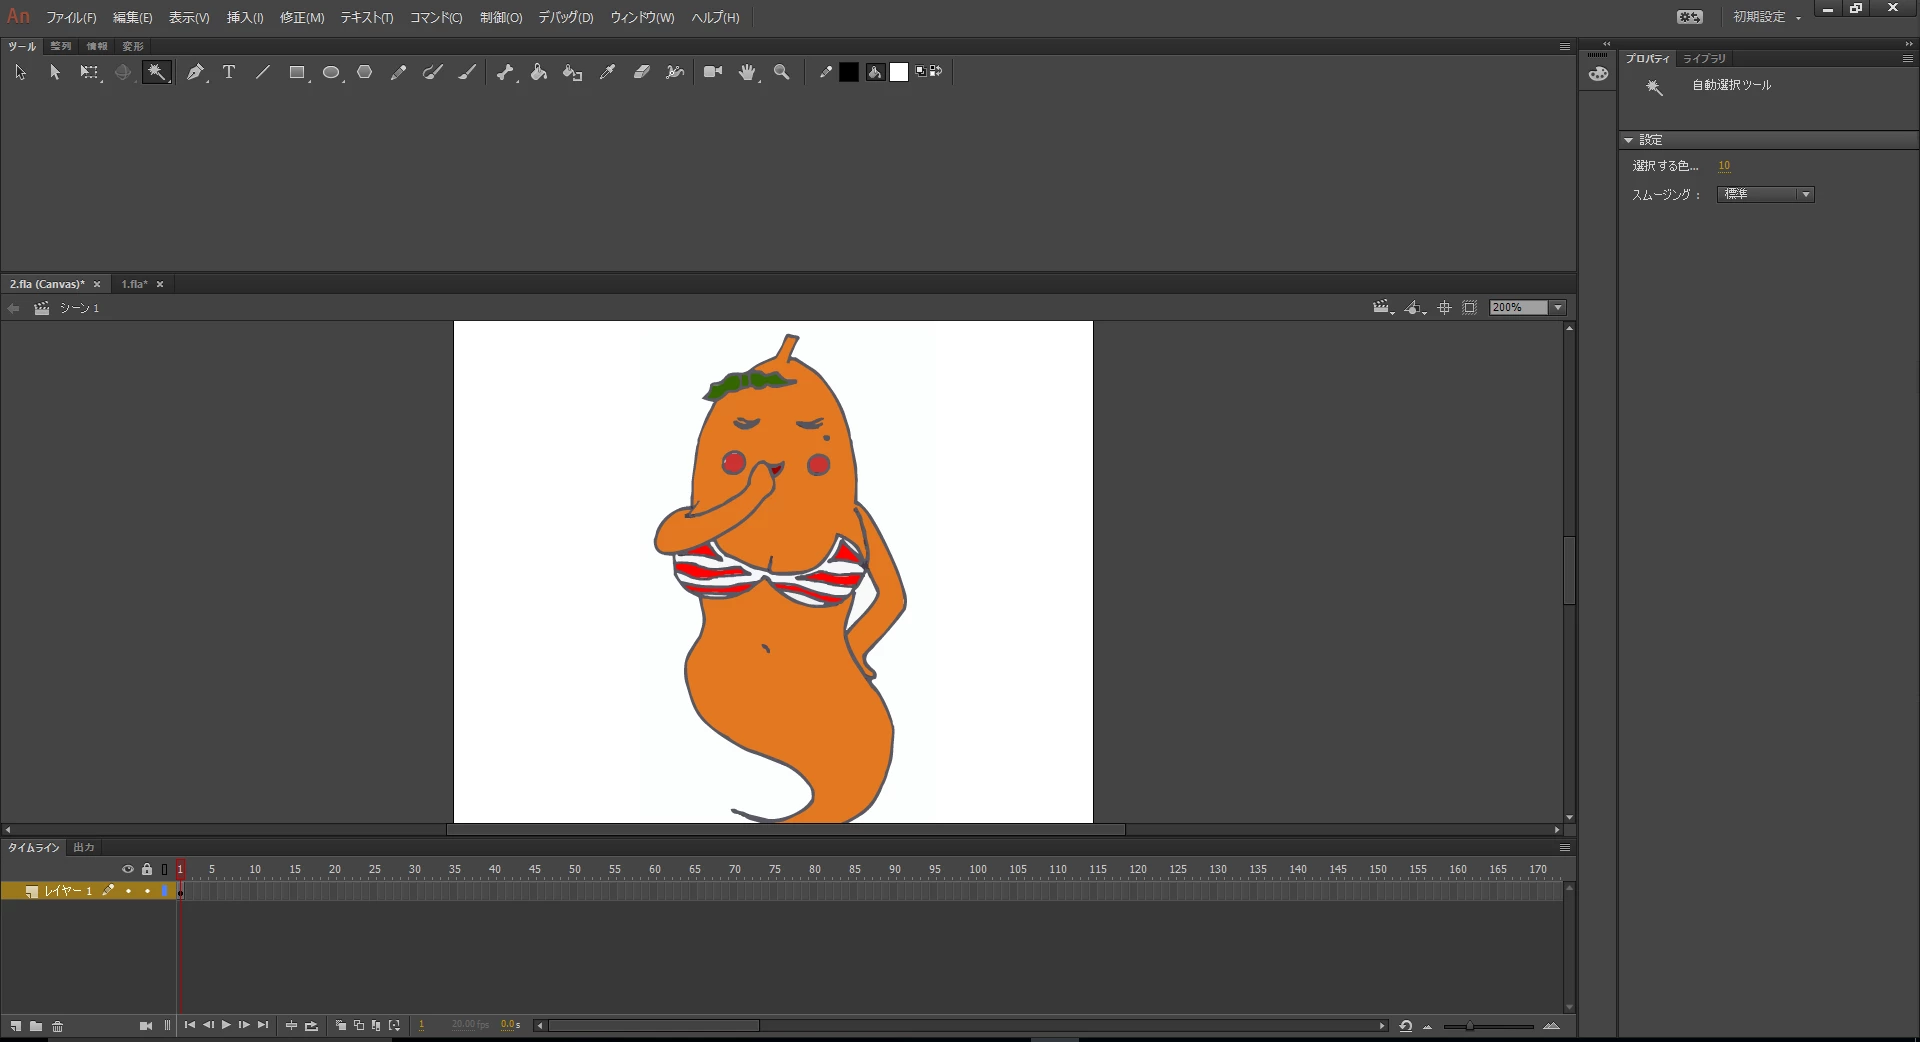Switch to the 1.fla document tab
Screen dimensions: 1920x1042
pos(134,284)
